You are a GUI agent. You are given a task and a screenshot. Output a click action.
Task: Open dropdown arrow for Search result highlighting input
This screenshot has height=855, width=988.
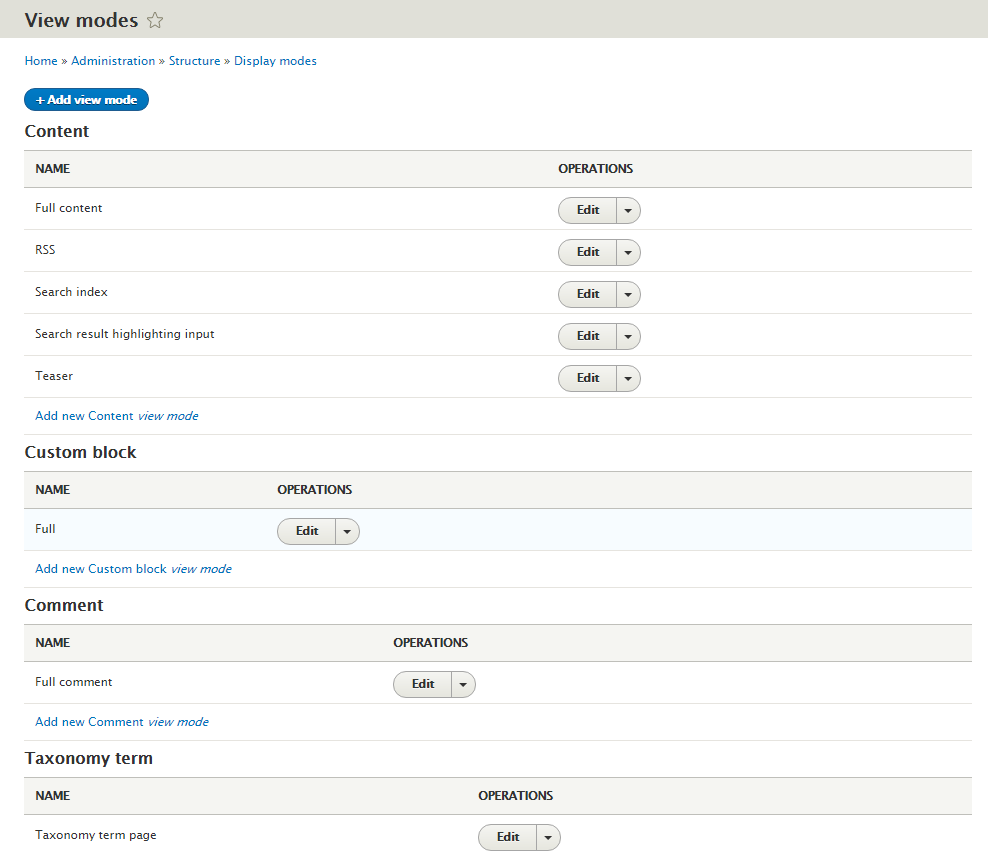[628, 336]
